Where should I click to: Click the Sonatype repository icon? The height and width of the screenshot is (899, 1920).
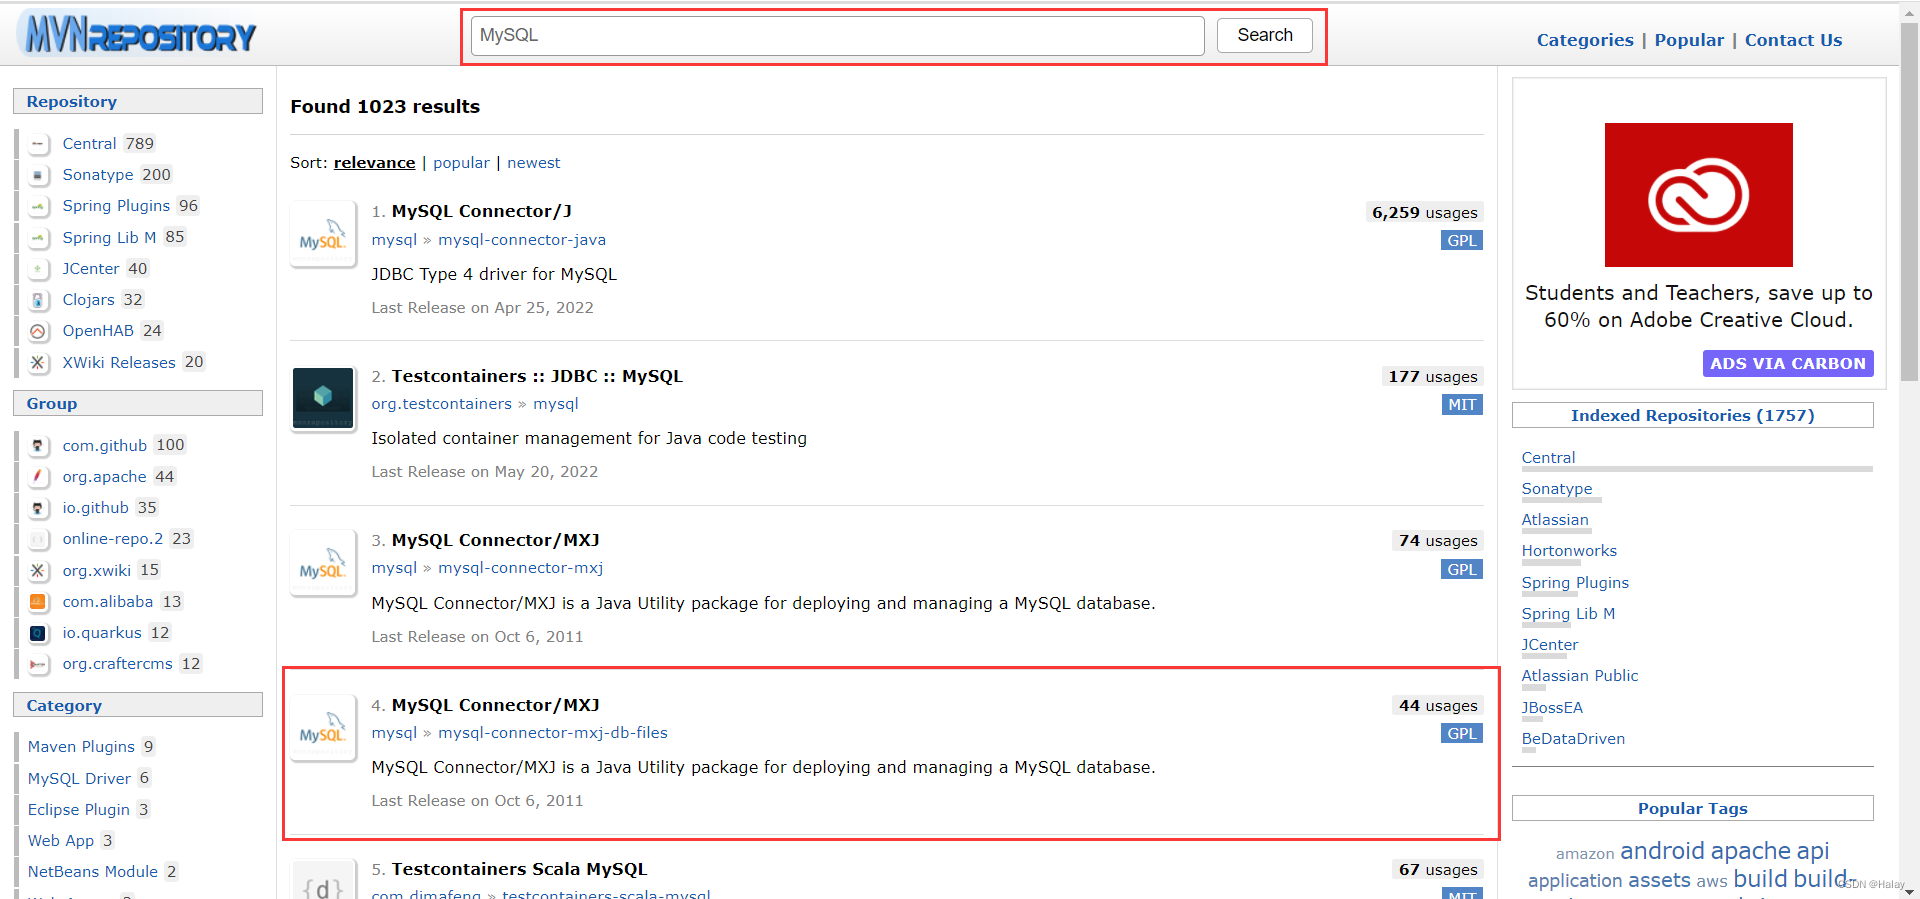(38, 175)
